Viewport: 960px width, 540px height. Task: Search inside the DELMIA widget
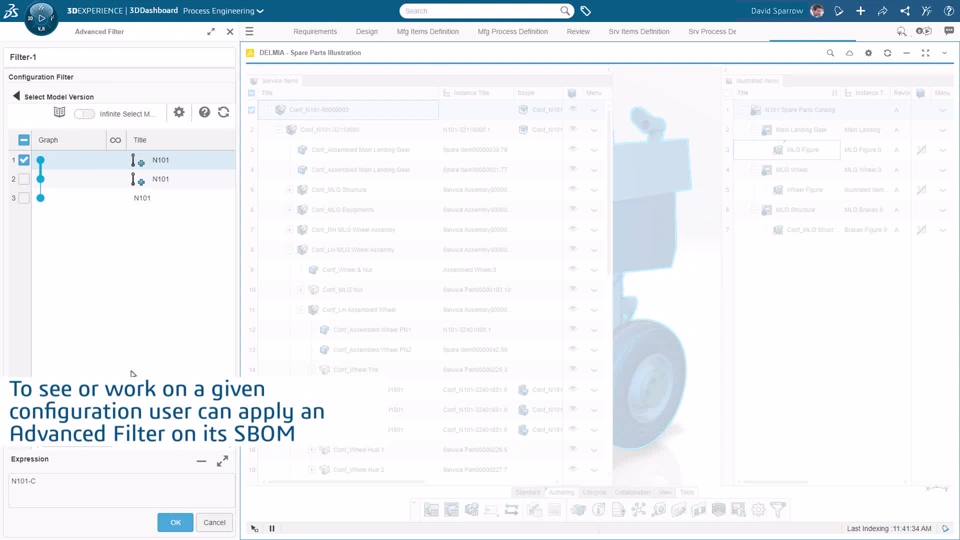[x=830, y=53]
